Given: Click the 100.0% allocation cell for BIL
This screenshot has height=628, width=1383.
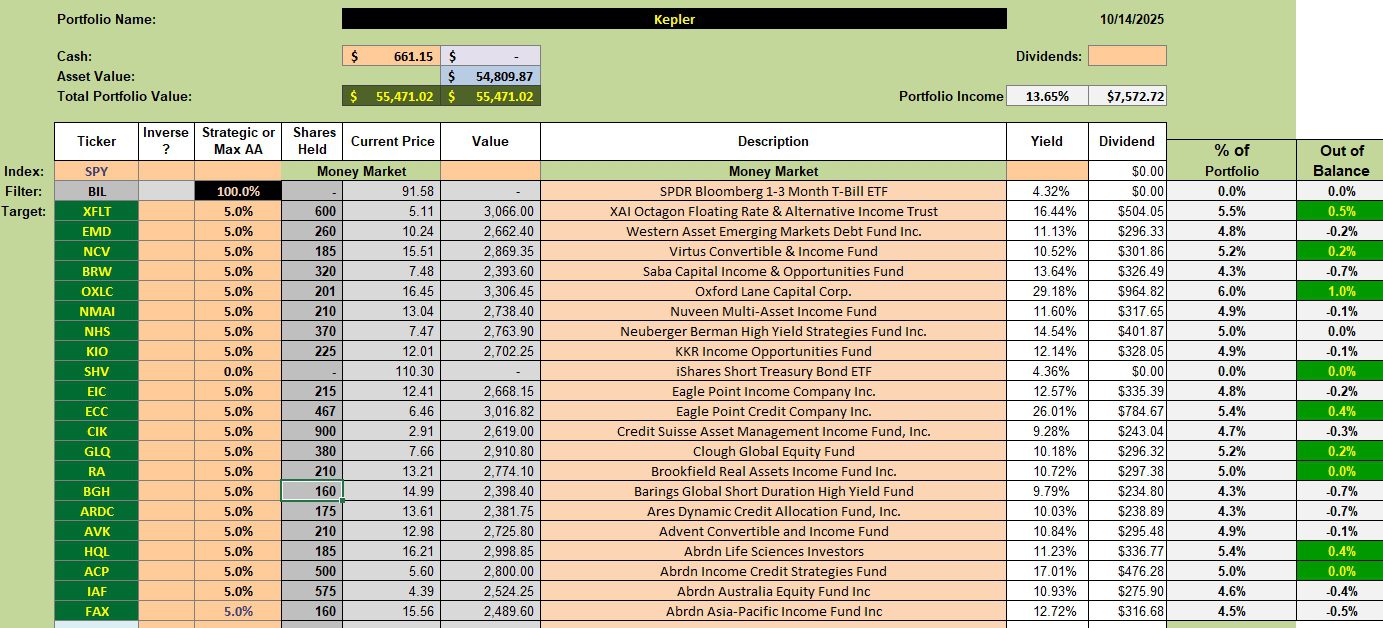Looking at the screenshot, I should (x=238, y=191).
